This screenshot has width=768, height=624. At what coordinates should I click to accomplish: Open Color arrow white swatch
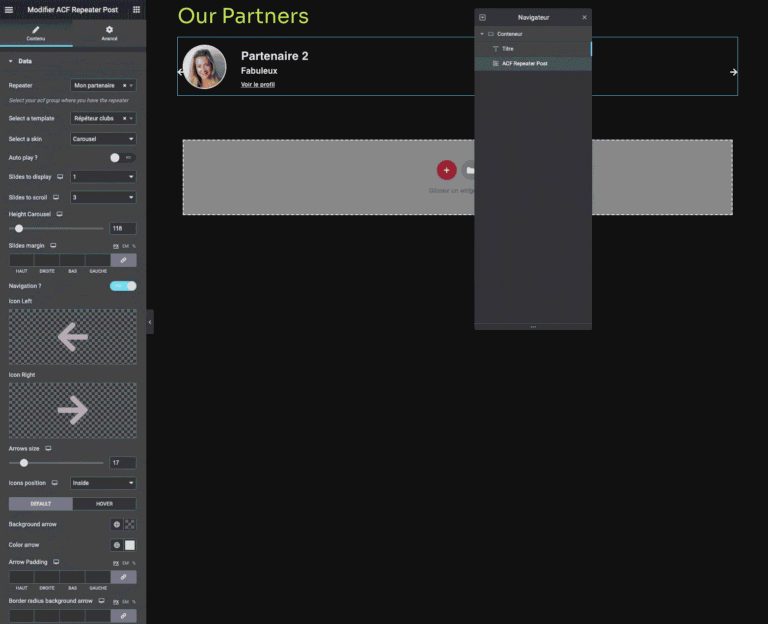(x=130, y=545)
